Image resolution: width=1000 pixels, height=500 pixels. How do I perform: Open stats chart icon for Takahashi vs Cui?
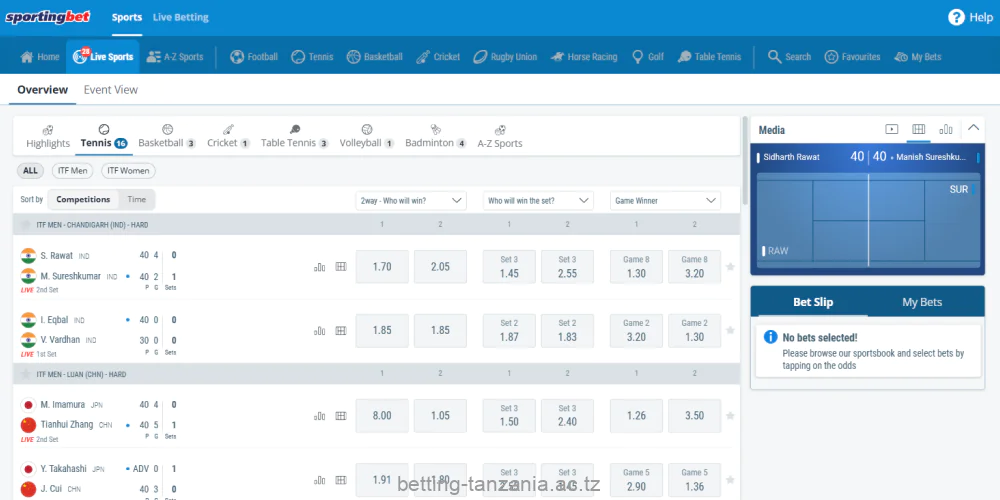pos(320,480)
